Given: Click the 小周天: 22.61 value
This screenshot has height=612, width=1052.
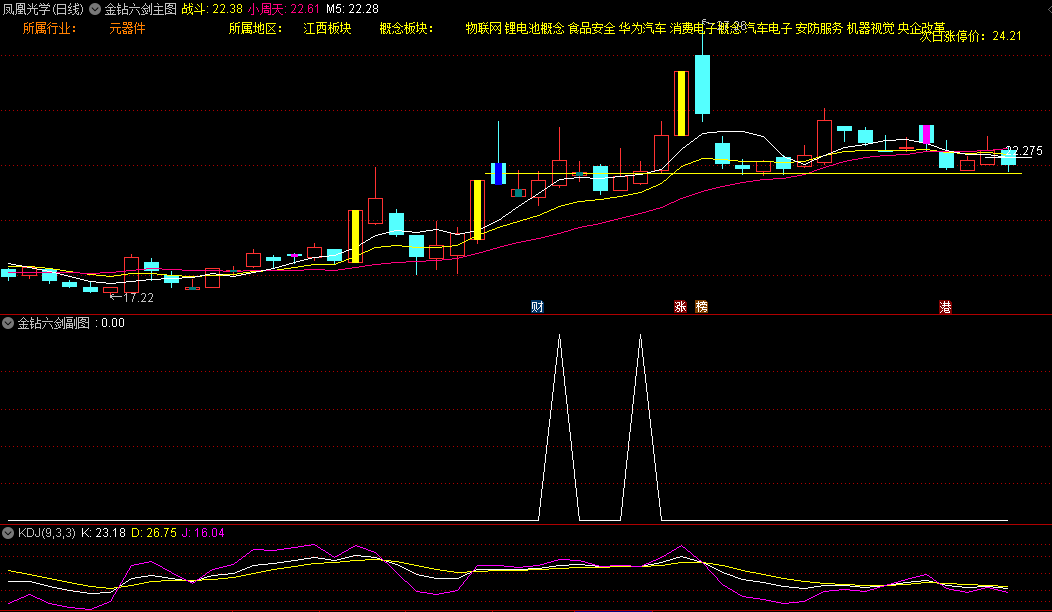Looking at the screenshot, I should point(284,9).
